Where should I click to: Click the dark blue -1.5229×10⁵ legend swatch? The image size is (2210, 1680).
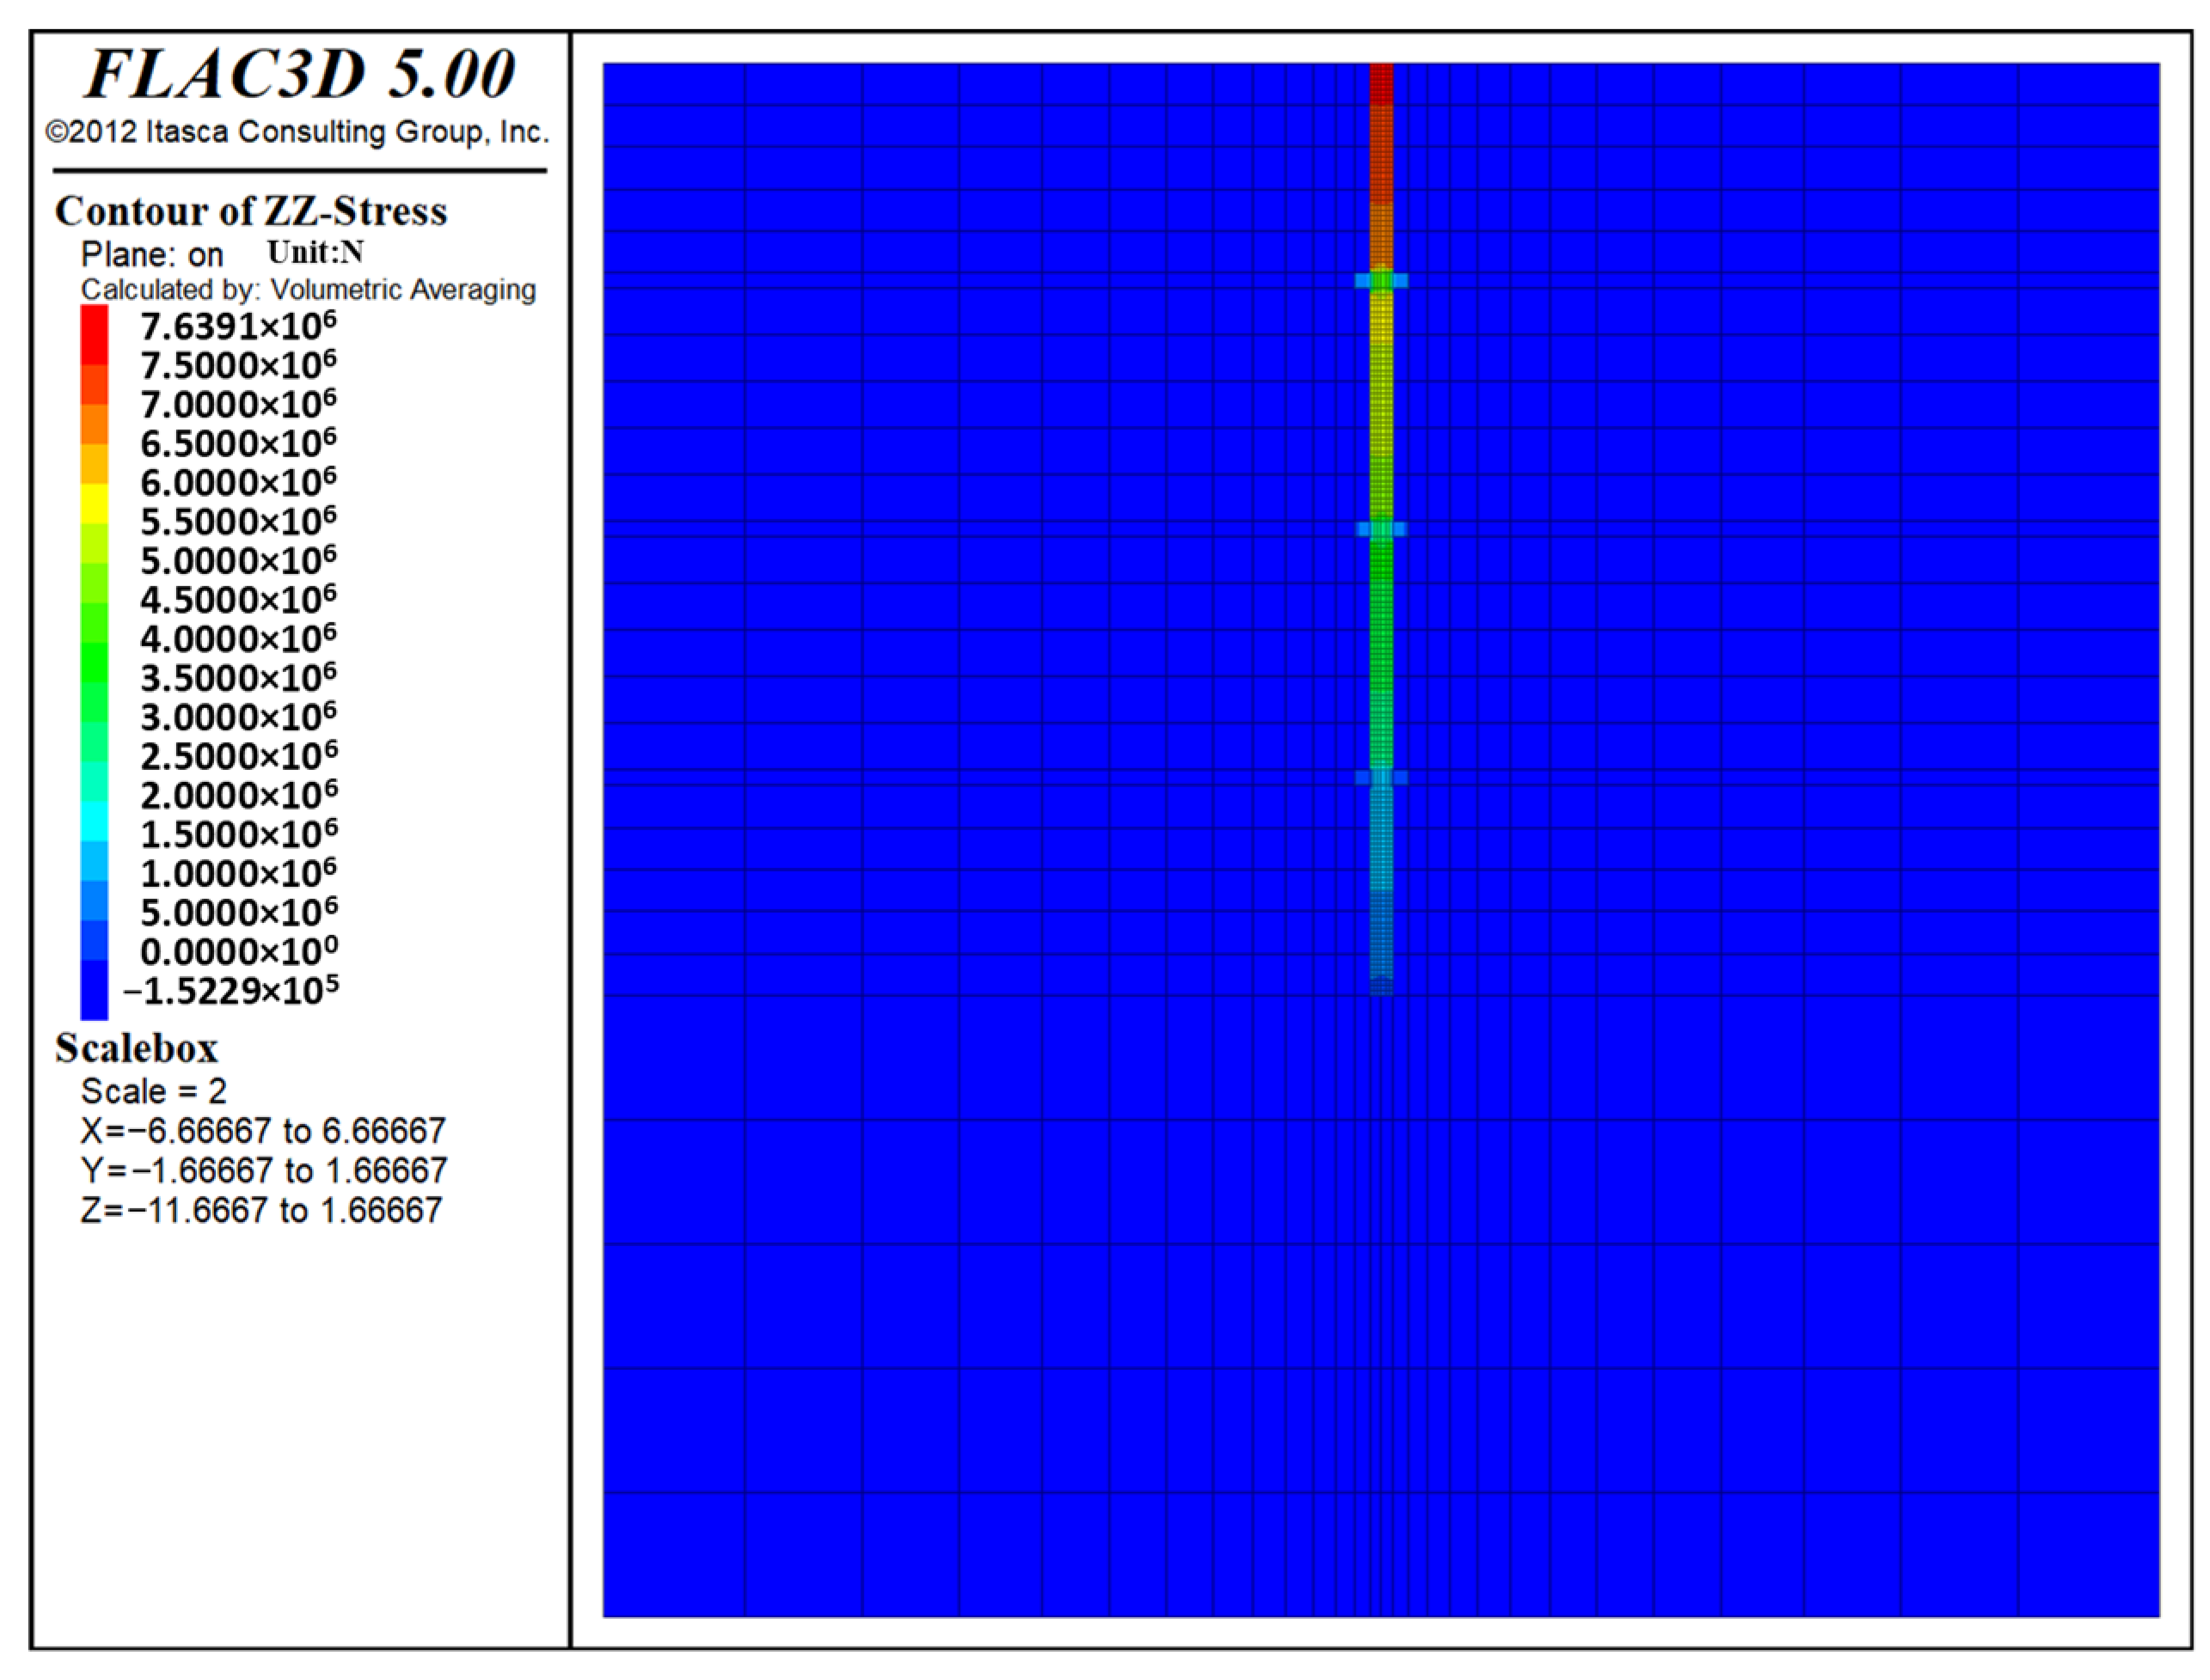[x=95, y=989]
